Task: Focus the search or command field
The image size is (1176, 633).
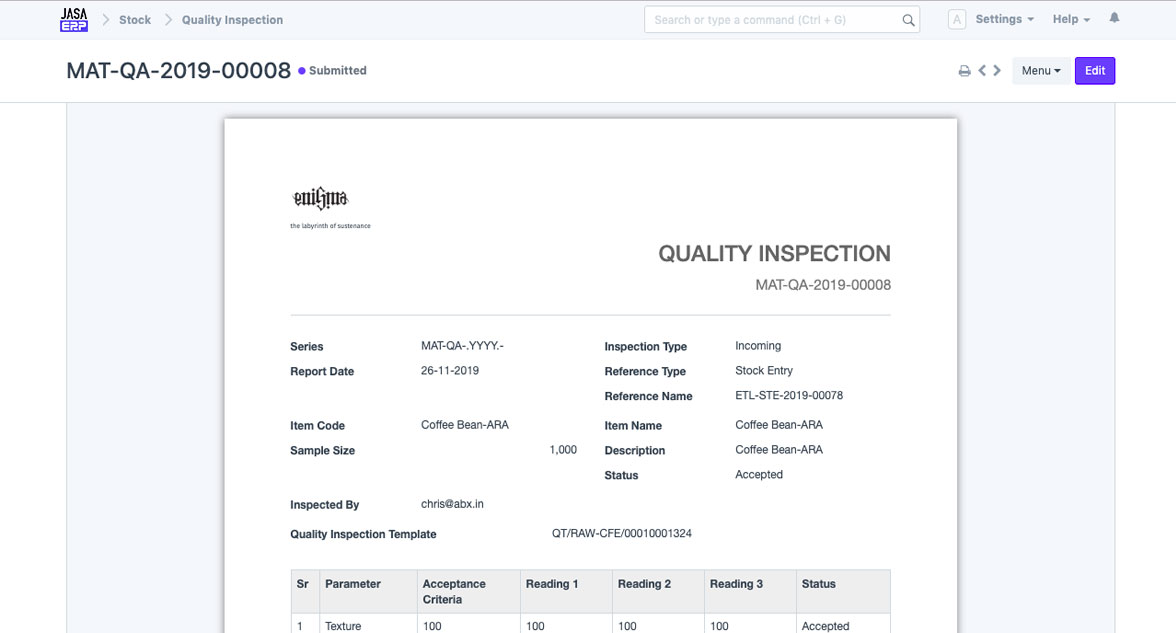Action: tap(770, 20)
